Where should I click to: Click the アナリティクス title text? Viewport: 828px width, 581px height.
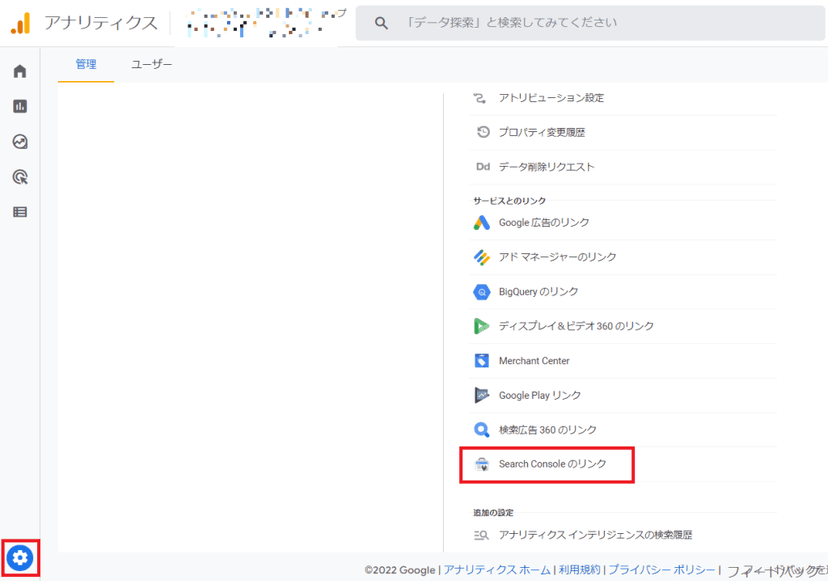click(x=101, y=23)
